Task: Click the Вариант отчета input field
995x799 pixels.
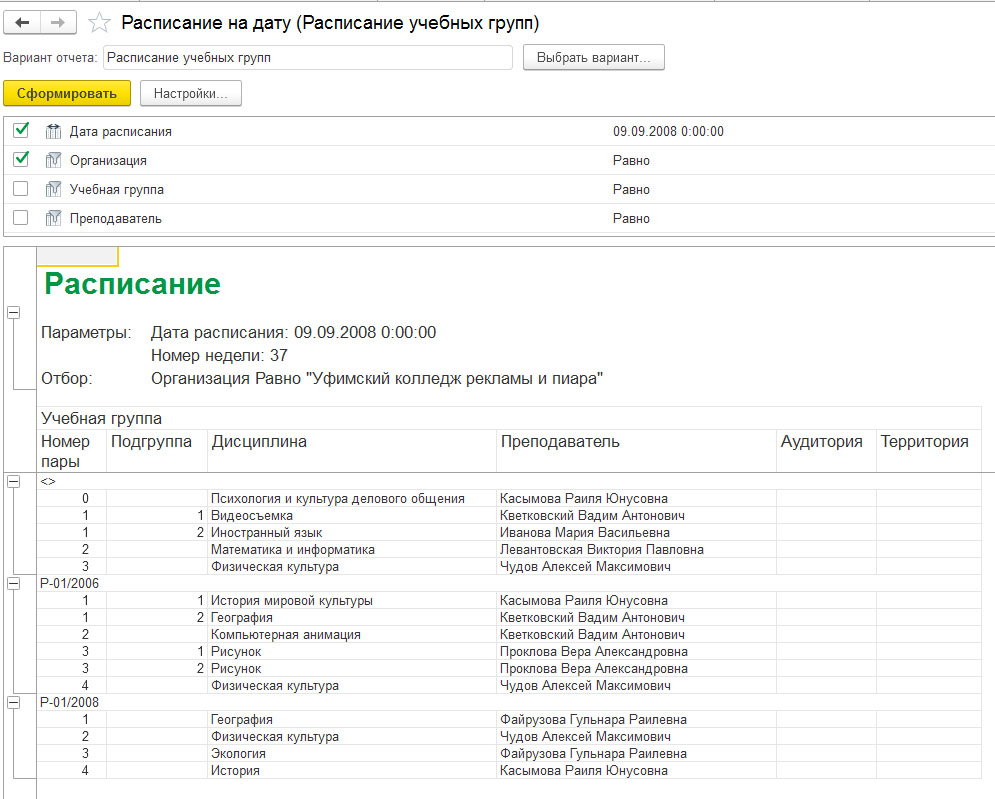Action: (x=308, y=58)
